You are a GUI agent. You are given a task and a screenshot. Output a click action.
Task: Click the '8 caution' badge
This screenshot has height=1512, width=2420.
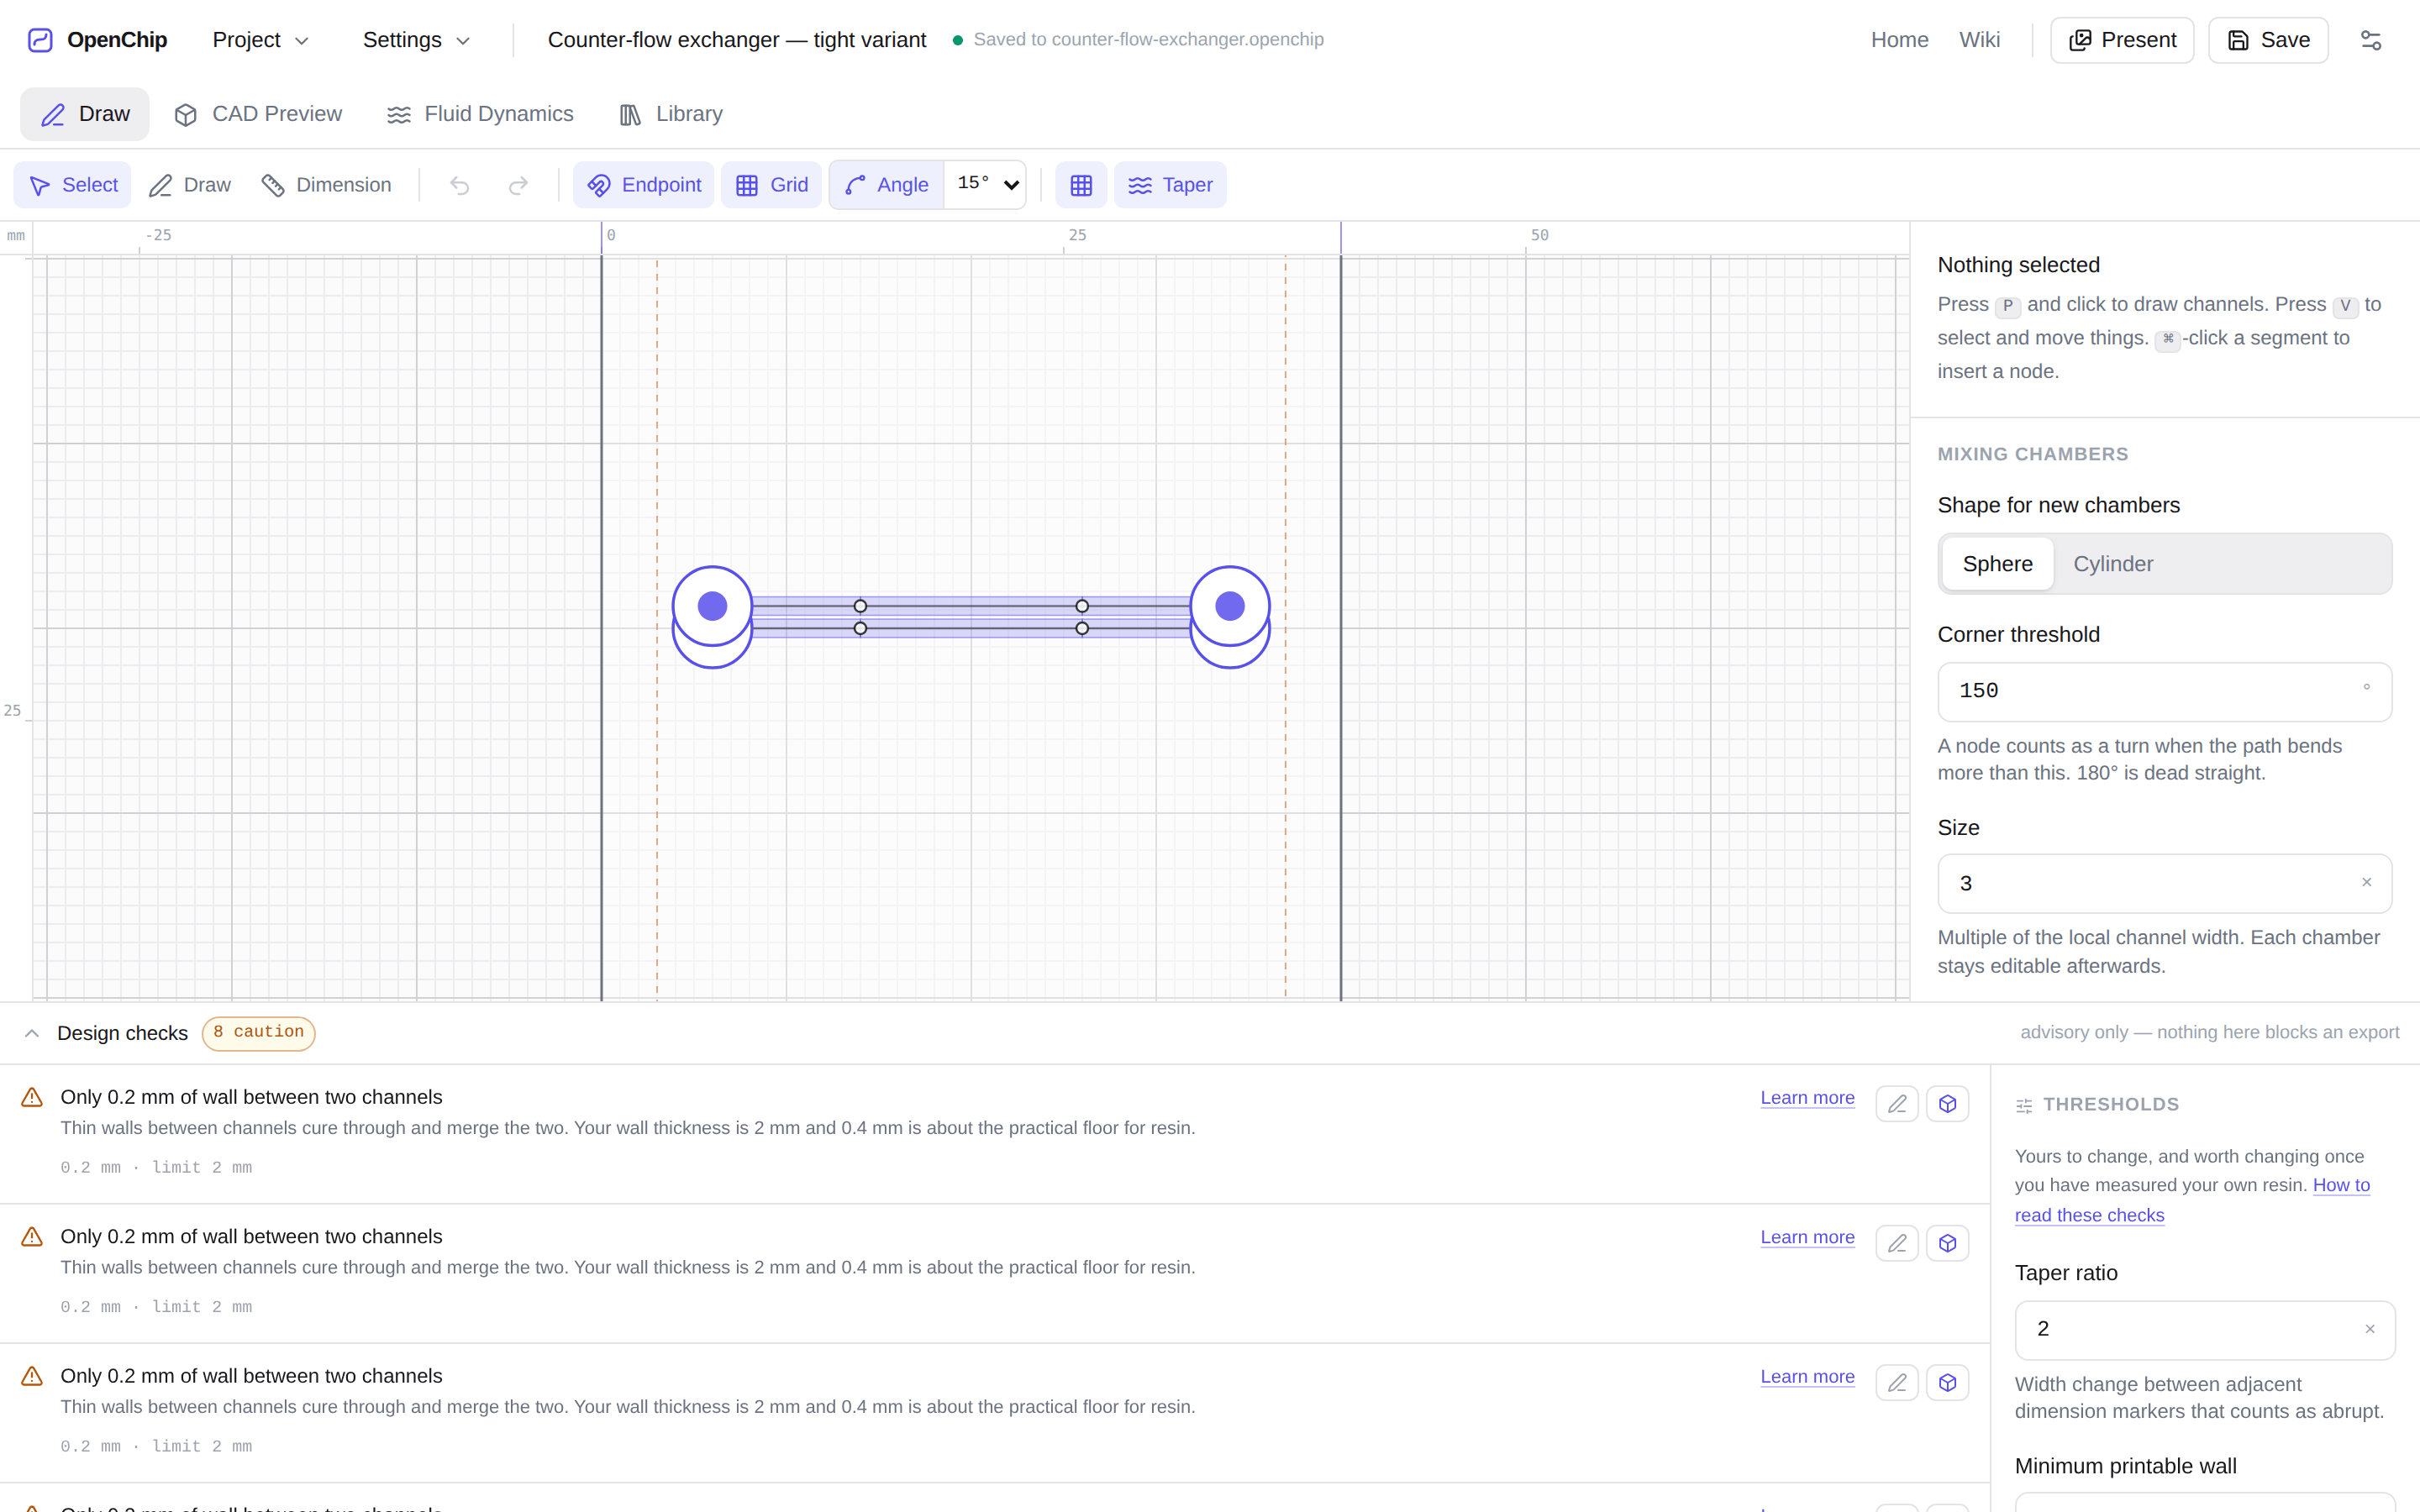click(x=258, y=1032)
